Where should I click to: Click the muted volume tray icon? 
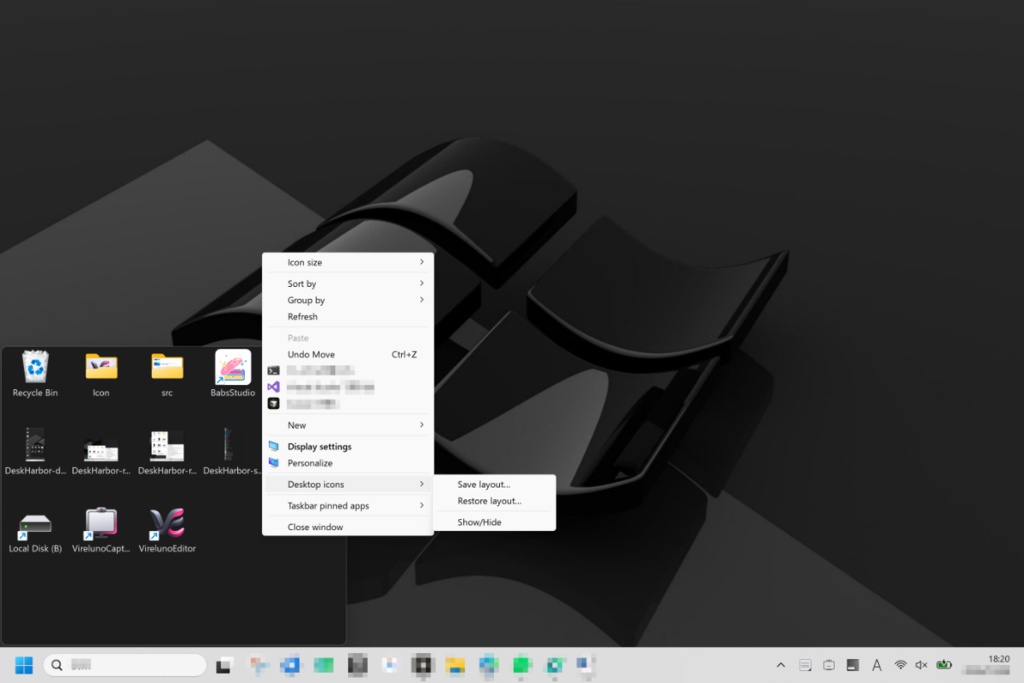pyautogui.click(x=921, y=665)
